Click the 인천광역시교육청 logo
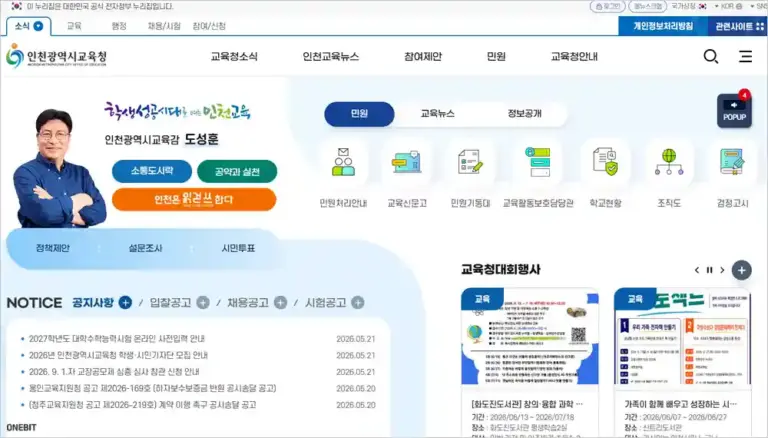 pos(57,56)
